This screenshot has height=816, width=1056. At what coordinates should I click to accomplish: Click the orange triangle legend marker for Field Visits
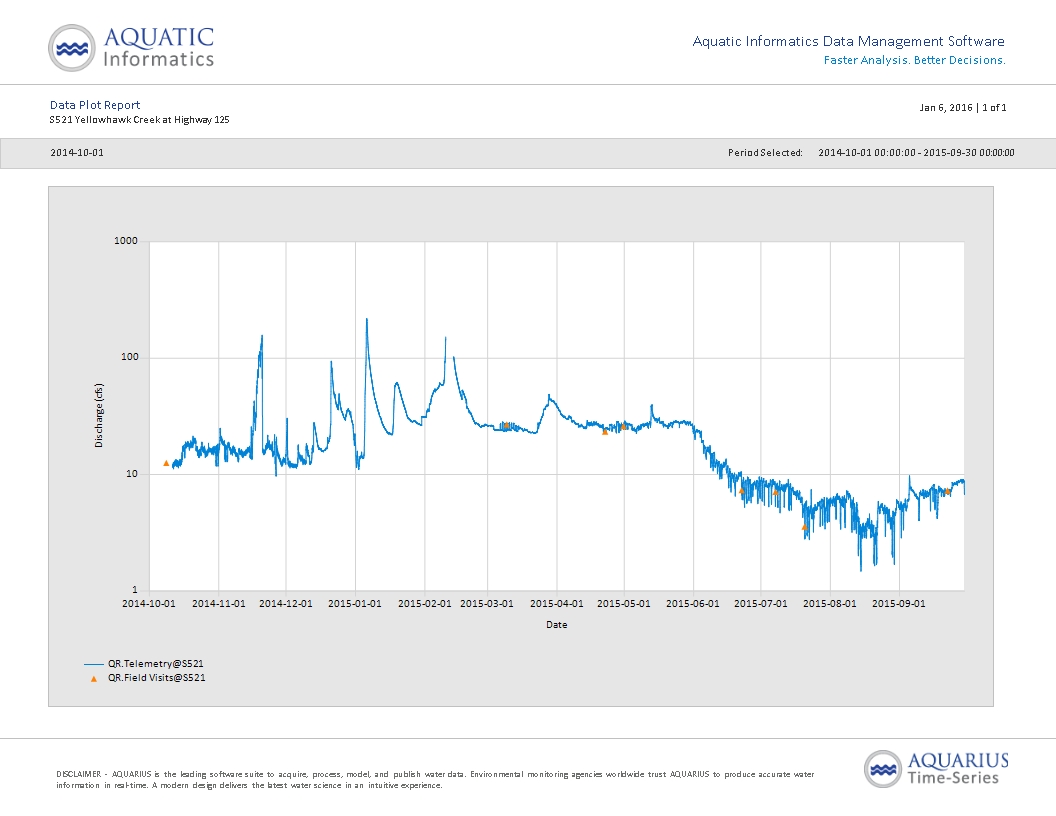94,679
